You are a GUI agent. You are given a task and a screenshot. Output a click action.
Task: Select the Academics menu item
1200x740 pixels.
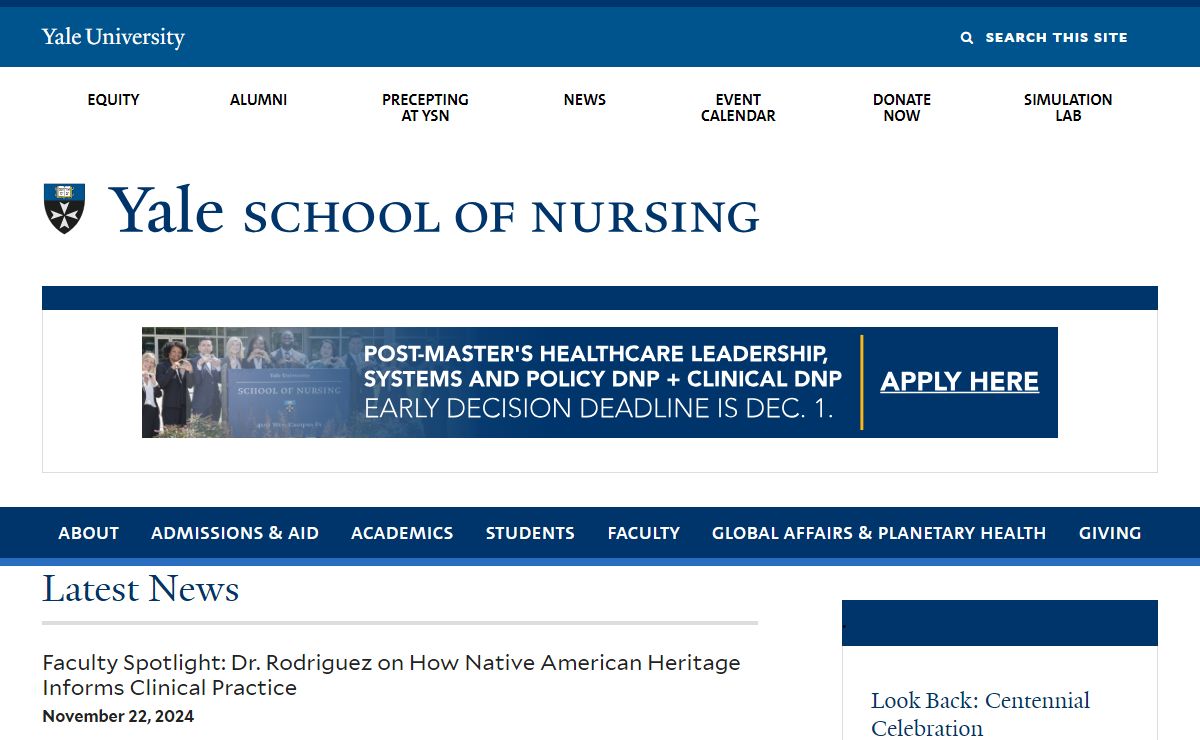point(402,533)
